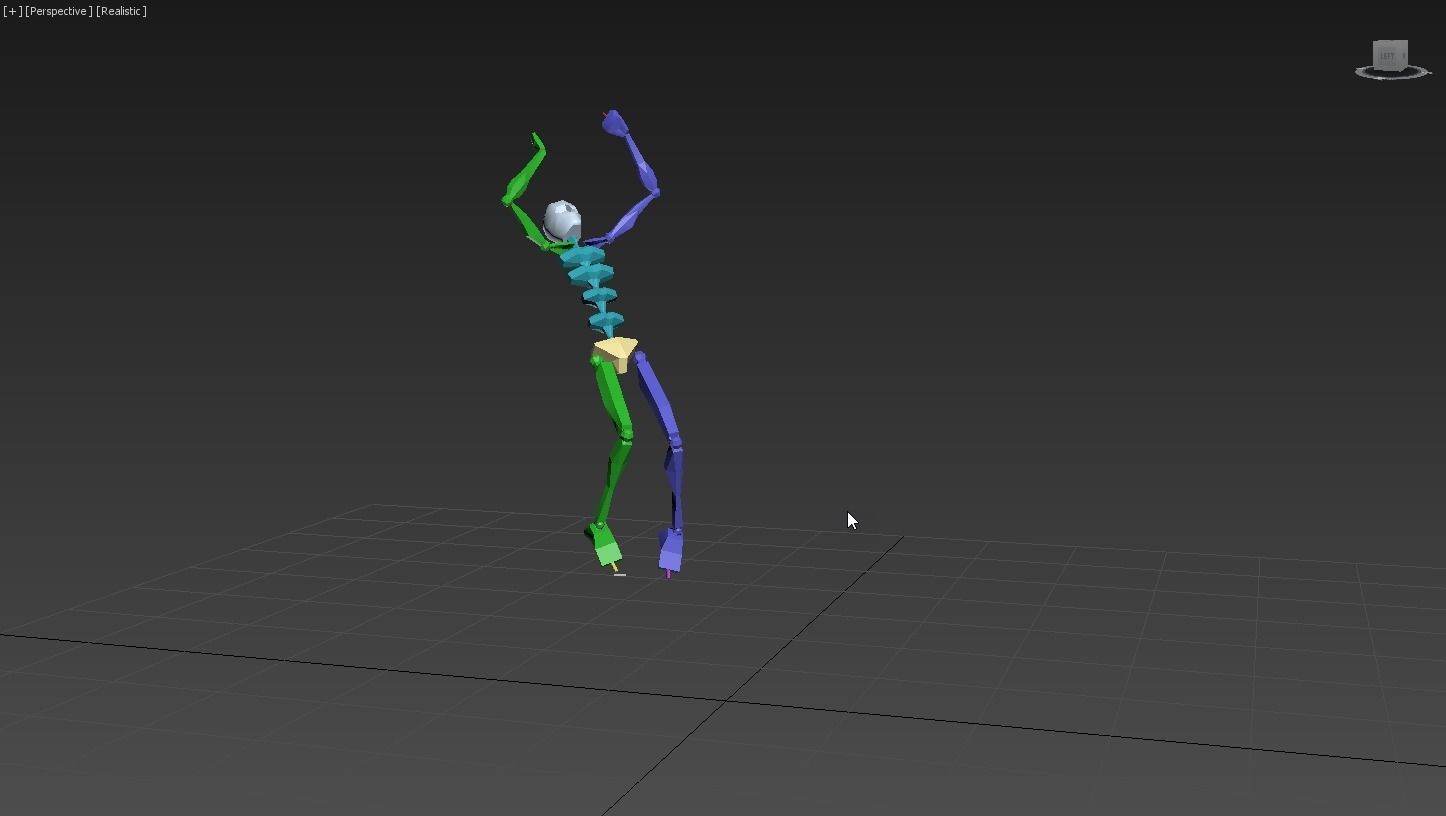Open the [Realistic] shading viewport menu
This screenshot has width=1446, height=816.
click(121, 11)
